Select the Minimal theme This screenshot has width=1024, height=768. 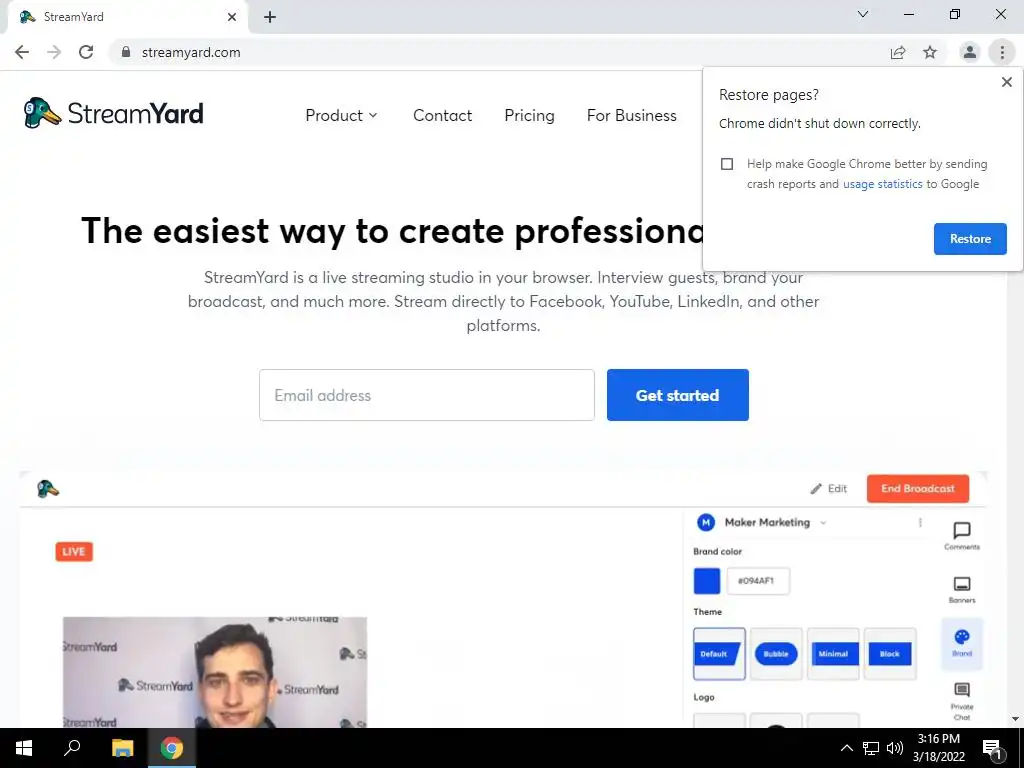(833, 654)
